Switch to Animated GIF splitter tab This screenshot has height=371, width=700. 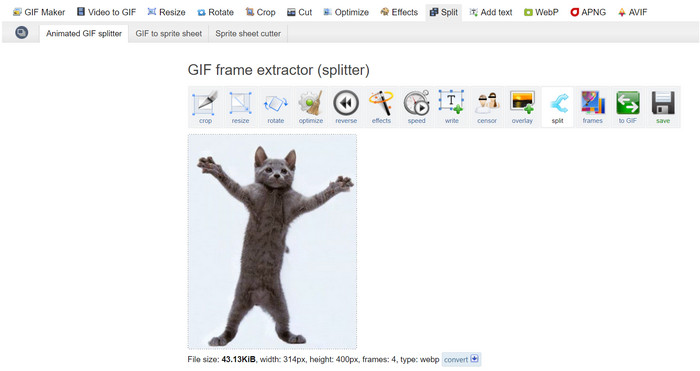[84, 33]
